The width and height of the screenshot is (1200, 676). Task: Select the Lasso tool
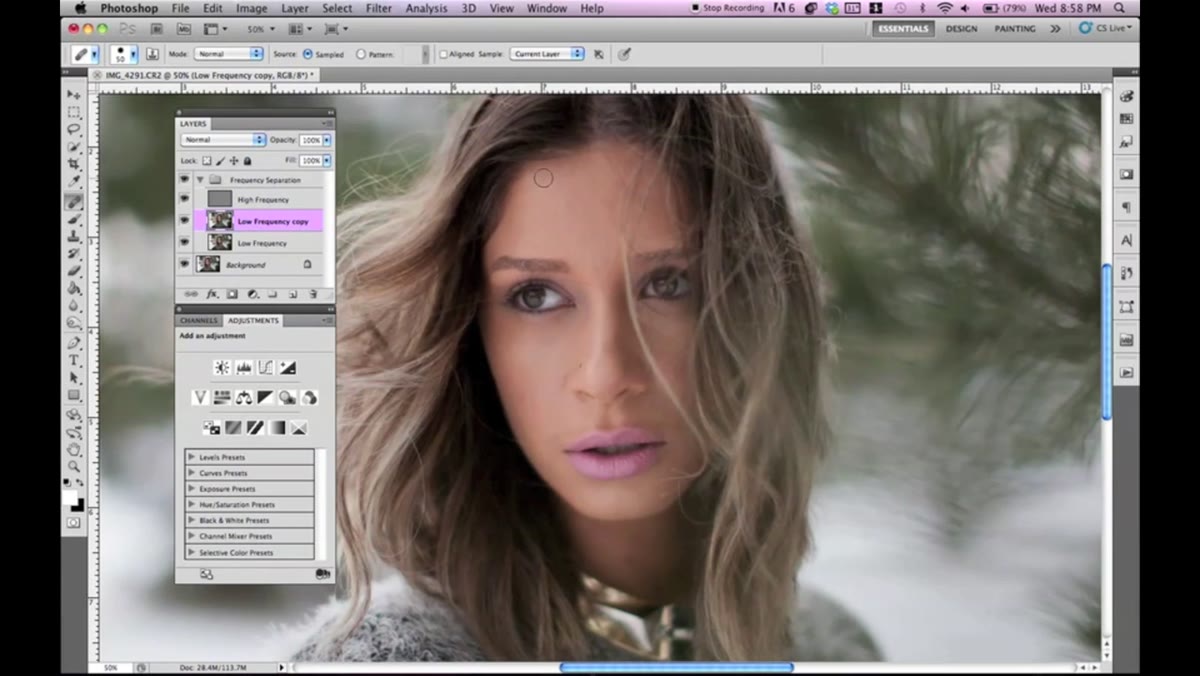tap(74, 129)
